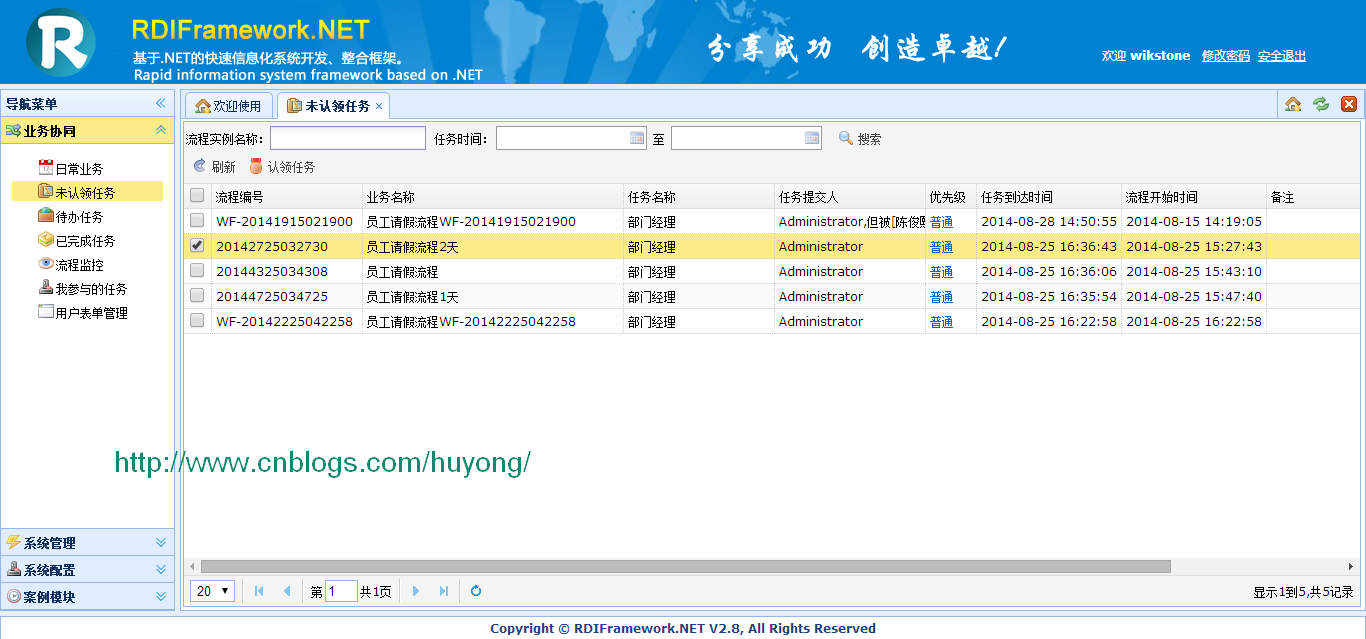Focus the task start date field
The height and width of the screenshot is (639, 1366).
pyautogui.click(x=562, y=138)
